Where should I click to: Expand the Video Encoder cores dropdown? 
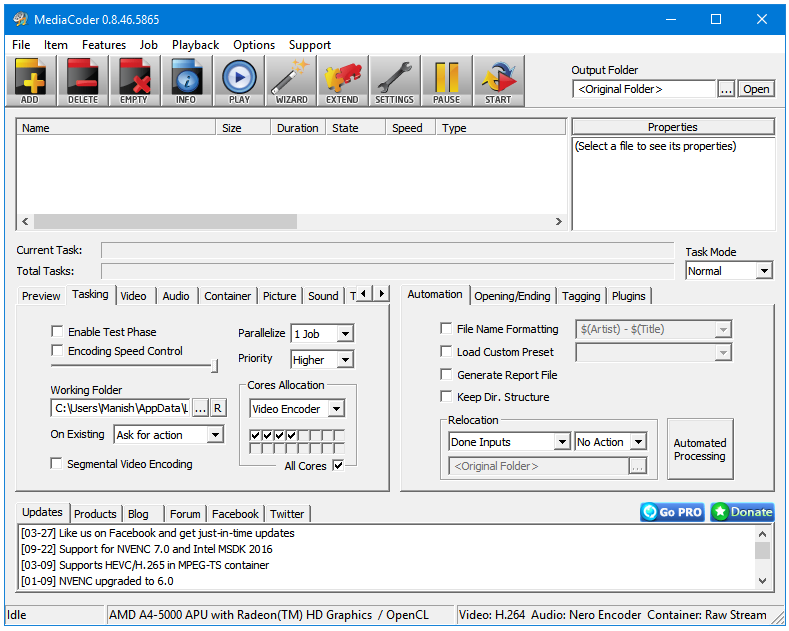(336, 409)
